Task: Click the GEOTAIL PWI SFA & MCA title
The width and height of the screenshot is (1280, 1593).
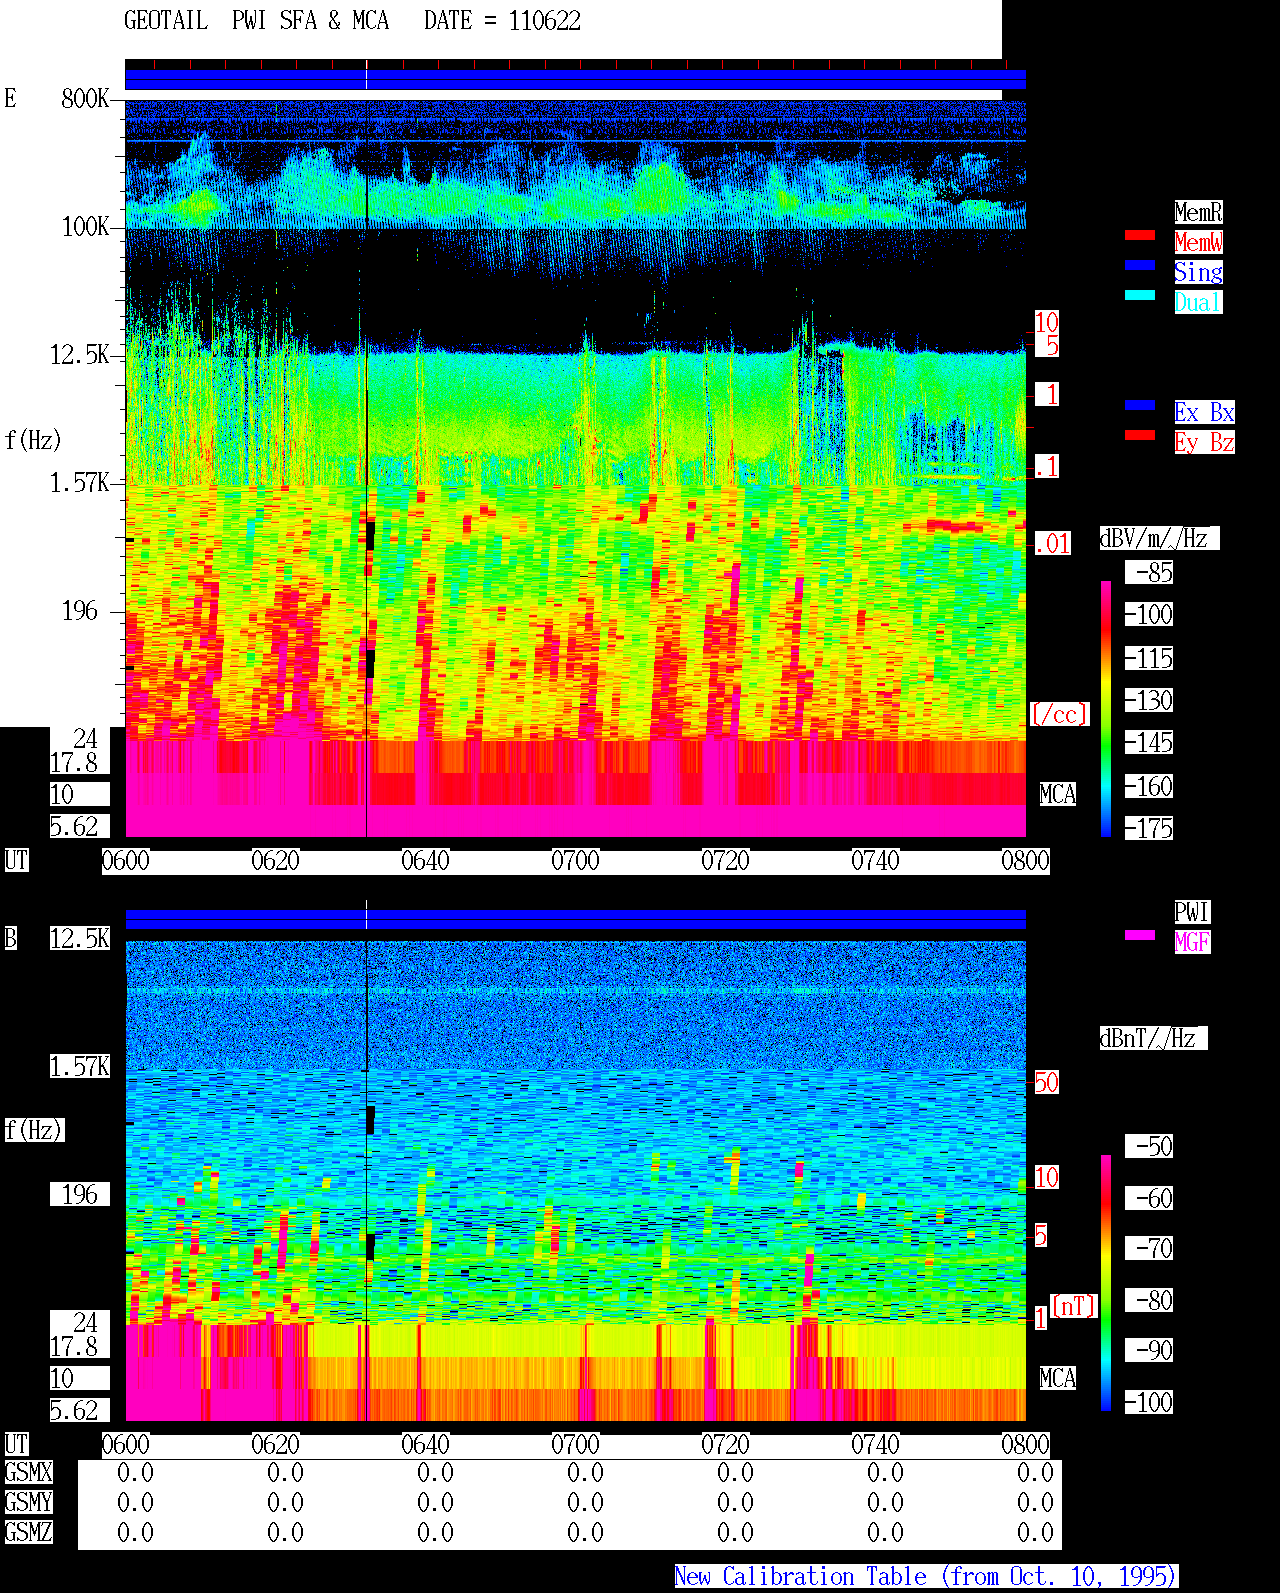Action: (256, 21)
